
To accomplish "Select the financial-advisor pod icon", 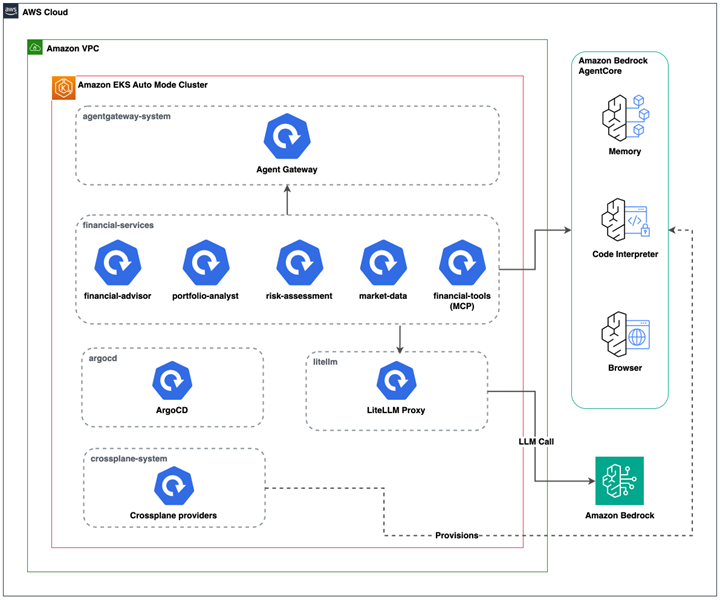I will point(118,263).
